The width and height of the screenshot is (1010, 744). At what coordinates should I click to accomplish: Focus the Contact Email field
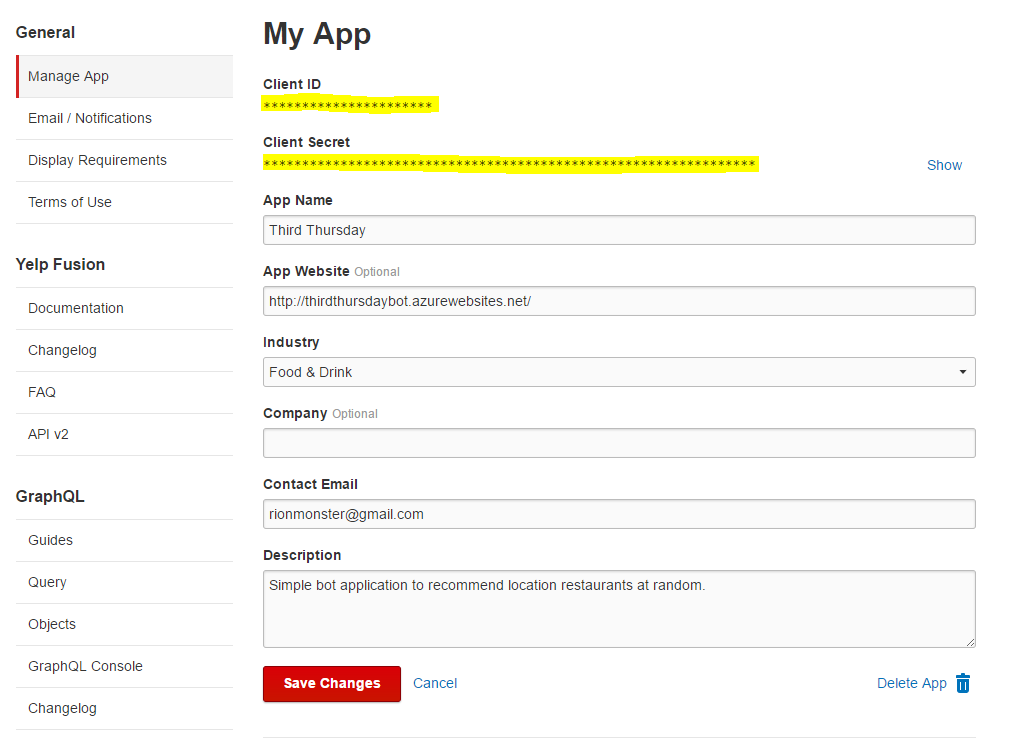point(619,513)
